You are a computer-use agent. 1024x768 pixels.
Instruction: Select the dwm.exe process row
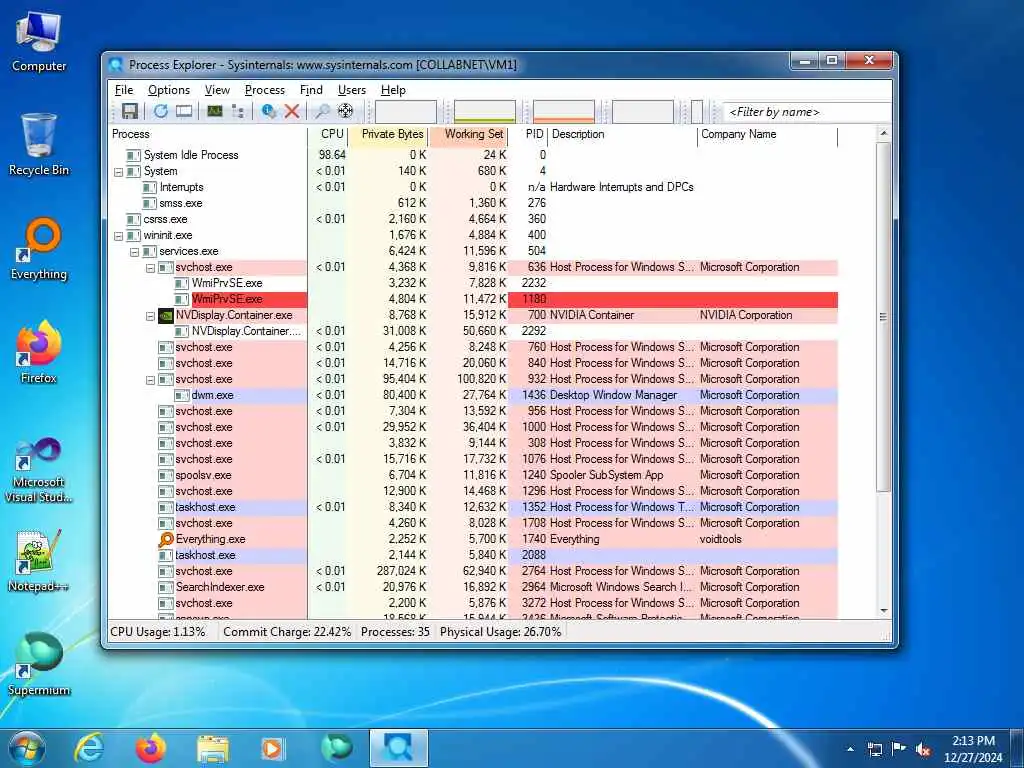[x=473, y=395]
